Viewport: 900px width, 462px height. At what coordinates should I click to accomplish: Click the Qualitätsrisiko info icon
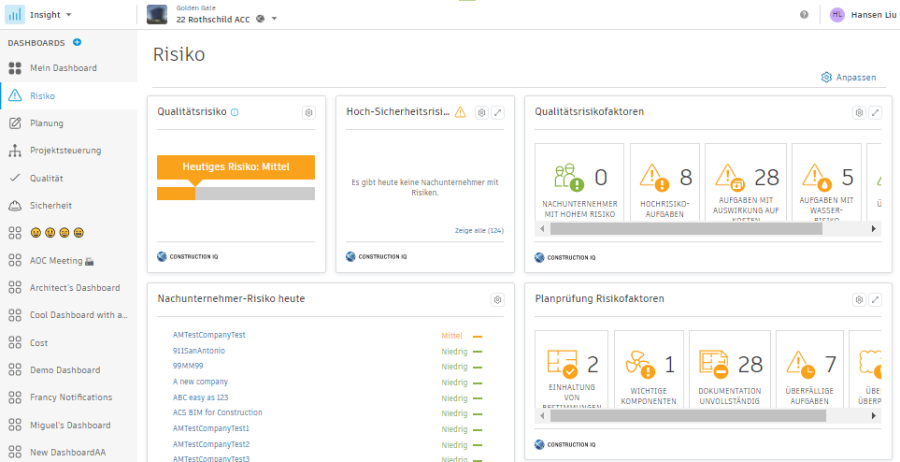click(235, 112)
